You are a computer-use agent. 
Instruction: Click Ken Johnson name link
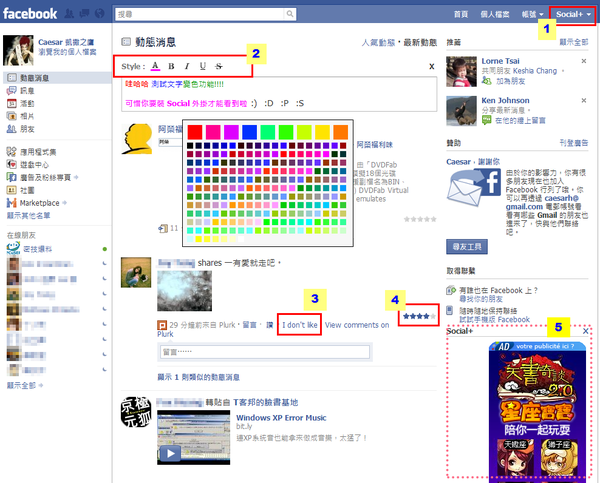click(x=505, y=100)
